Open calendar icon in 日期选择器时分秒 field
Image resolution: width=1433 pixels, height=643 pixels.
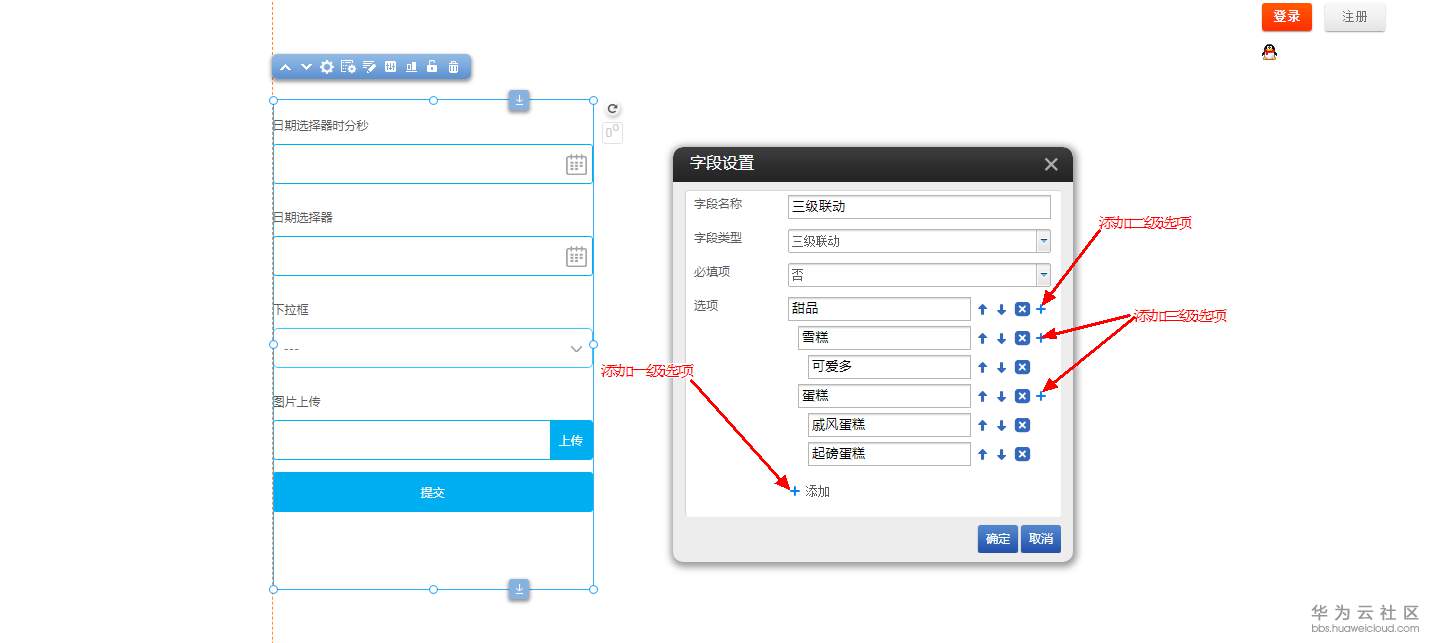[x=576, y=164]
